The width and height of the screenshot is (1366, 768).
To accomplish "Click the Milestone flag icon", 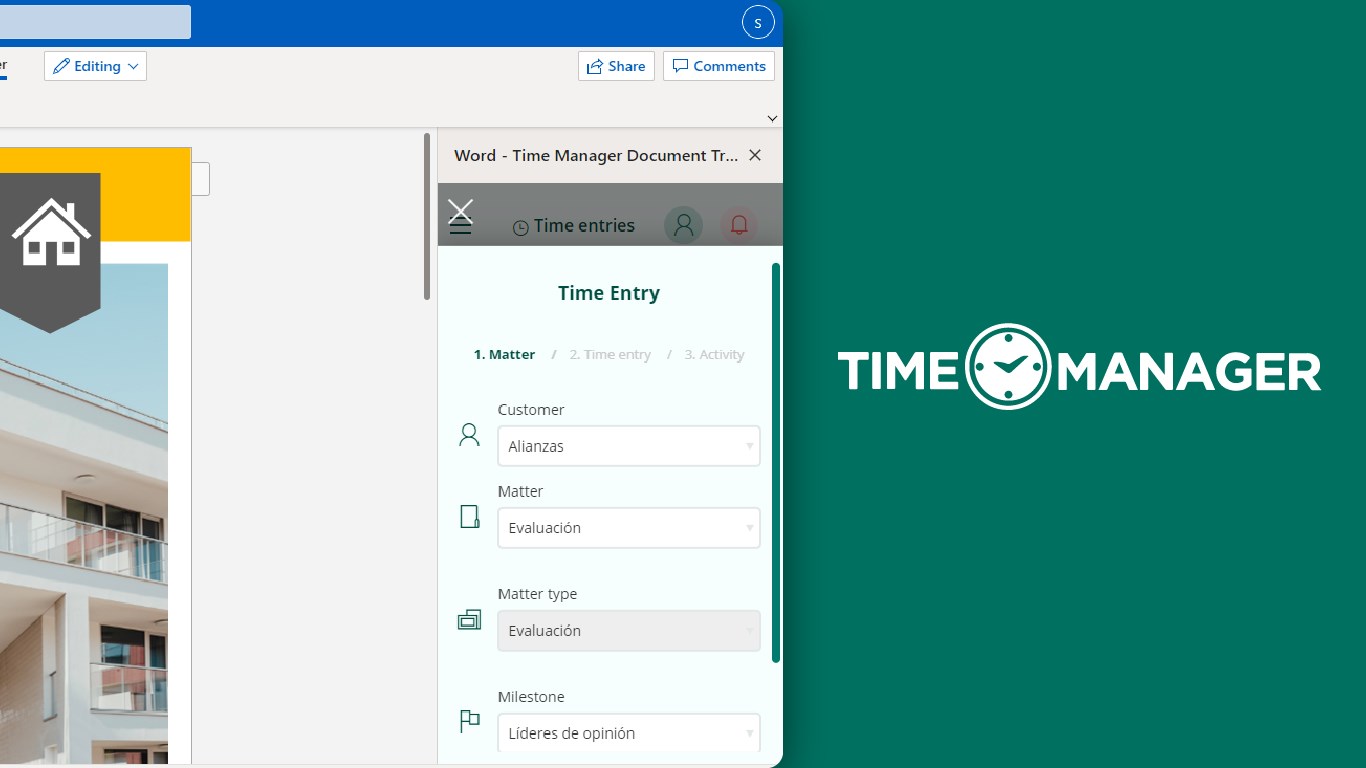I will [x=469, y=720].
